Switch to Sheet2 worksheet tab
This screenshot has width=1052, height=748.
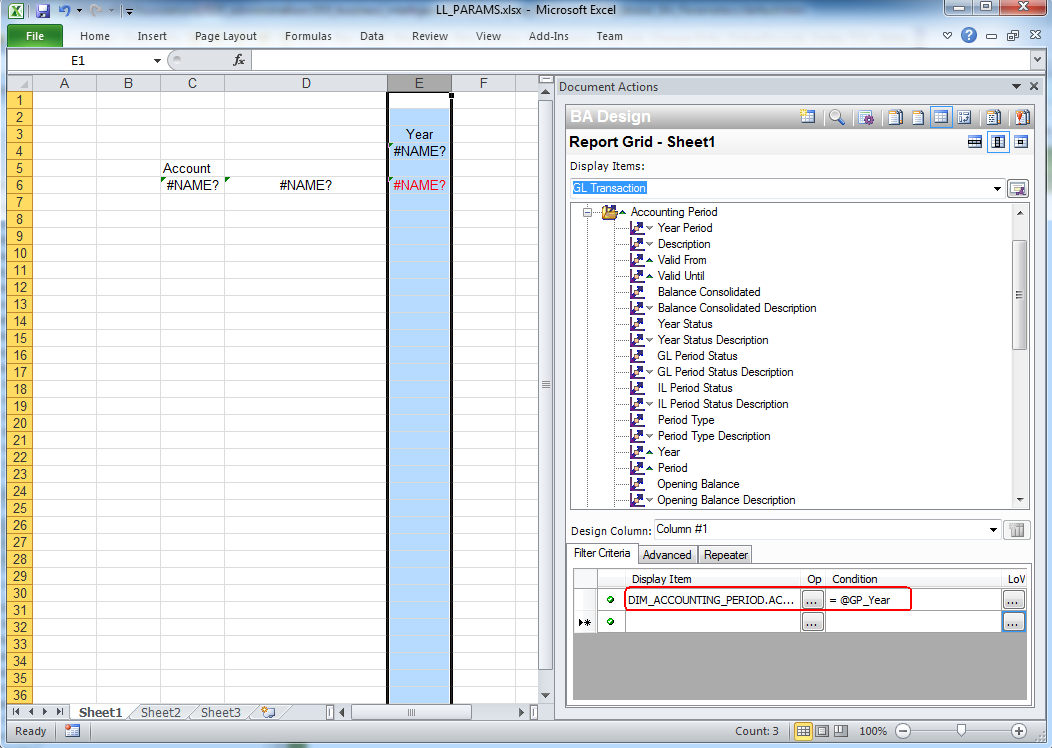[x=160, y=712]
